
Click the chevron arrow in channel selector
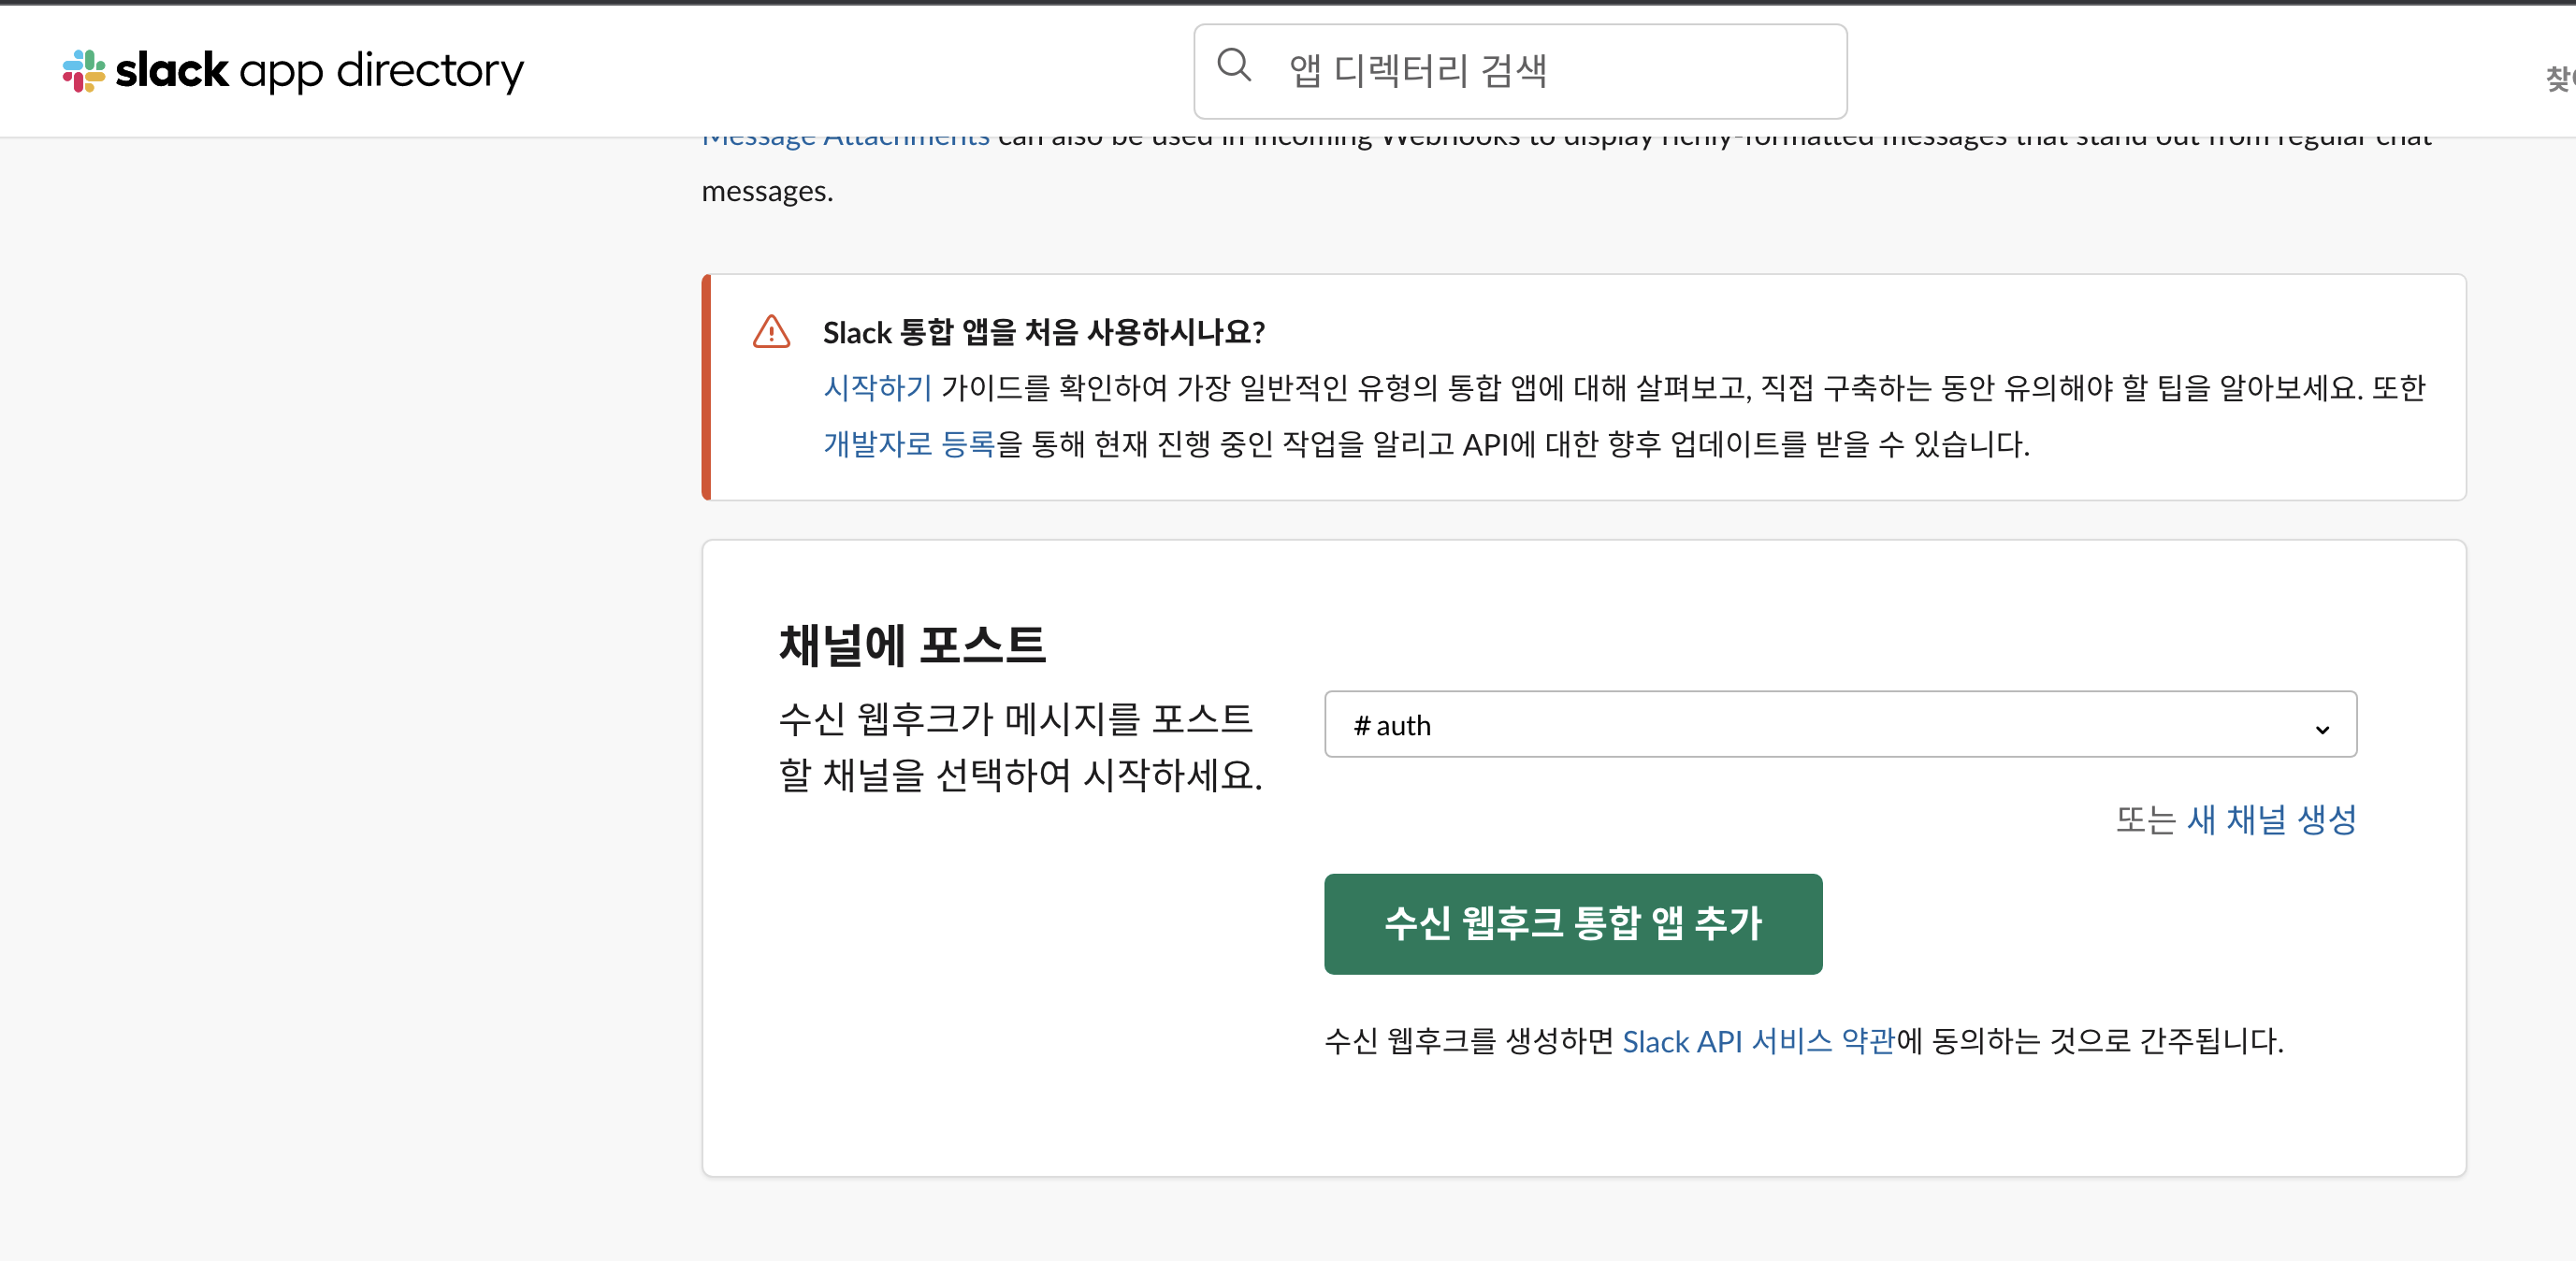tap(2322, 729)
